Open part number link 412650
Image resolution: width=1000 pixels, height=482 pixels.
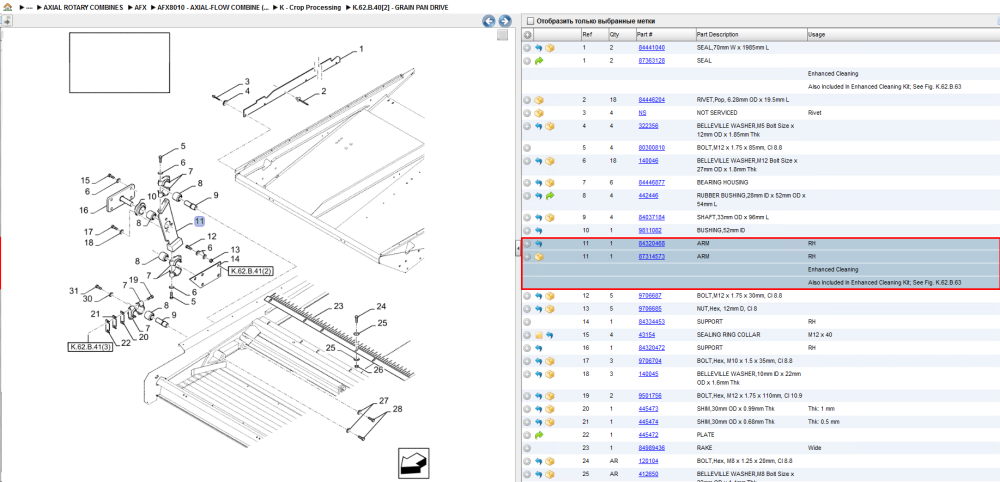[x=647, y=474]
